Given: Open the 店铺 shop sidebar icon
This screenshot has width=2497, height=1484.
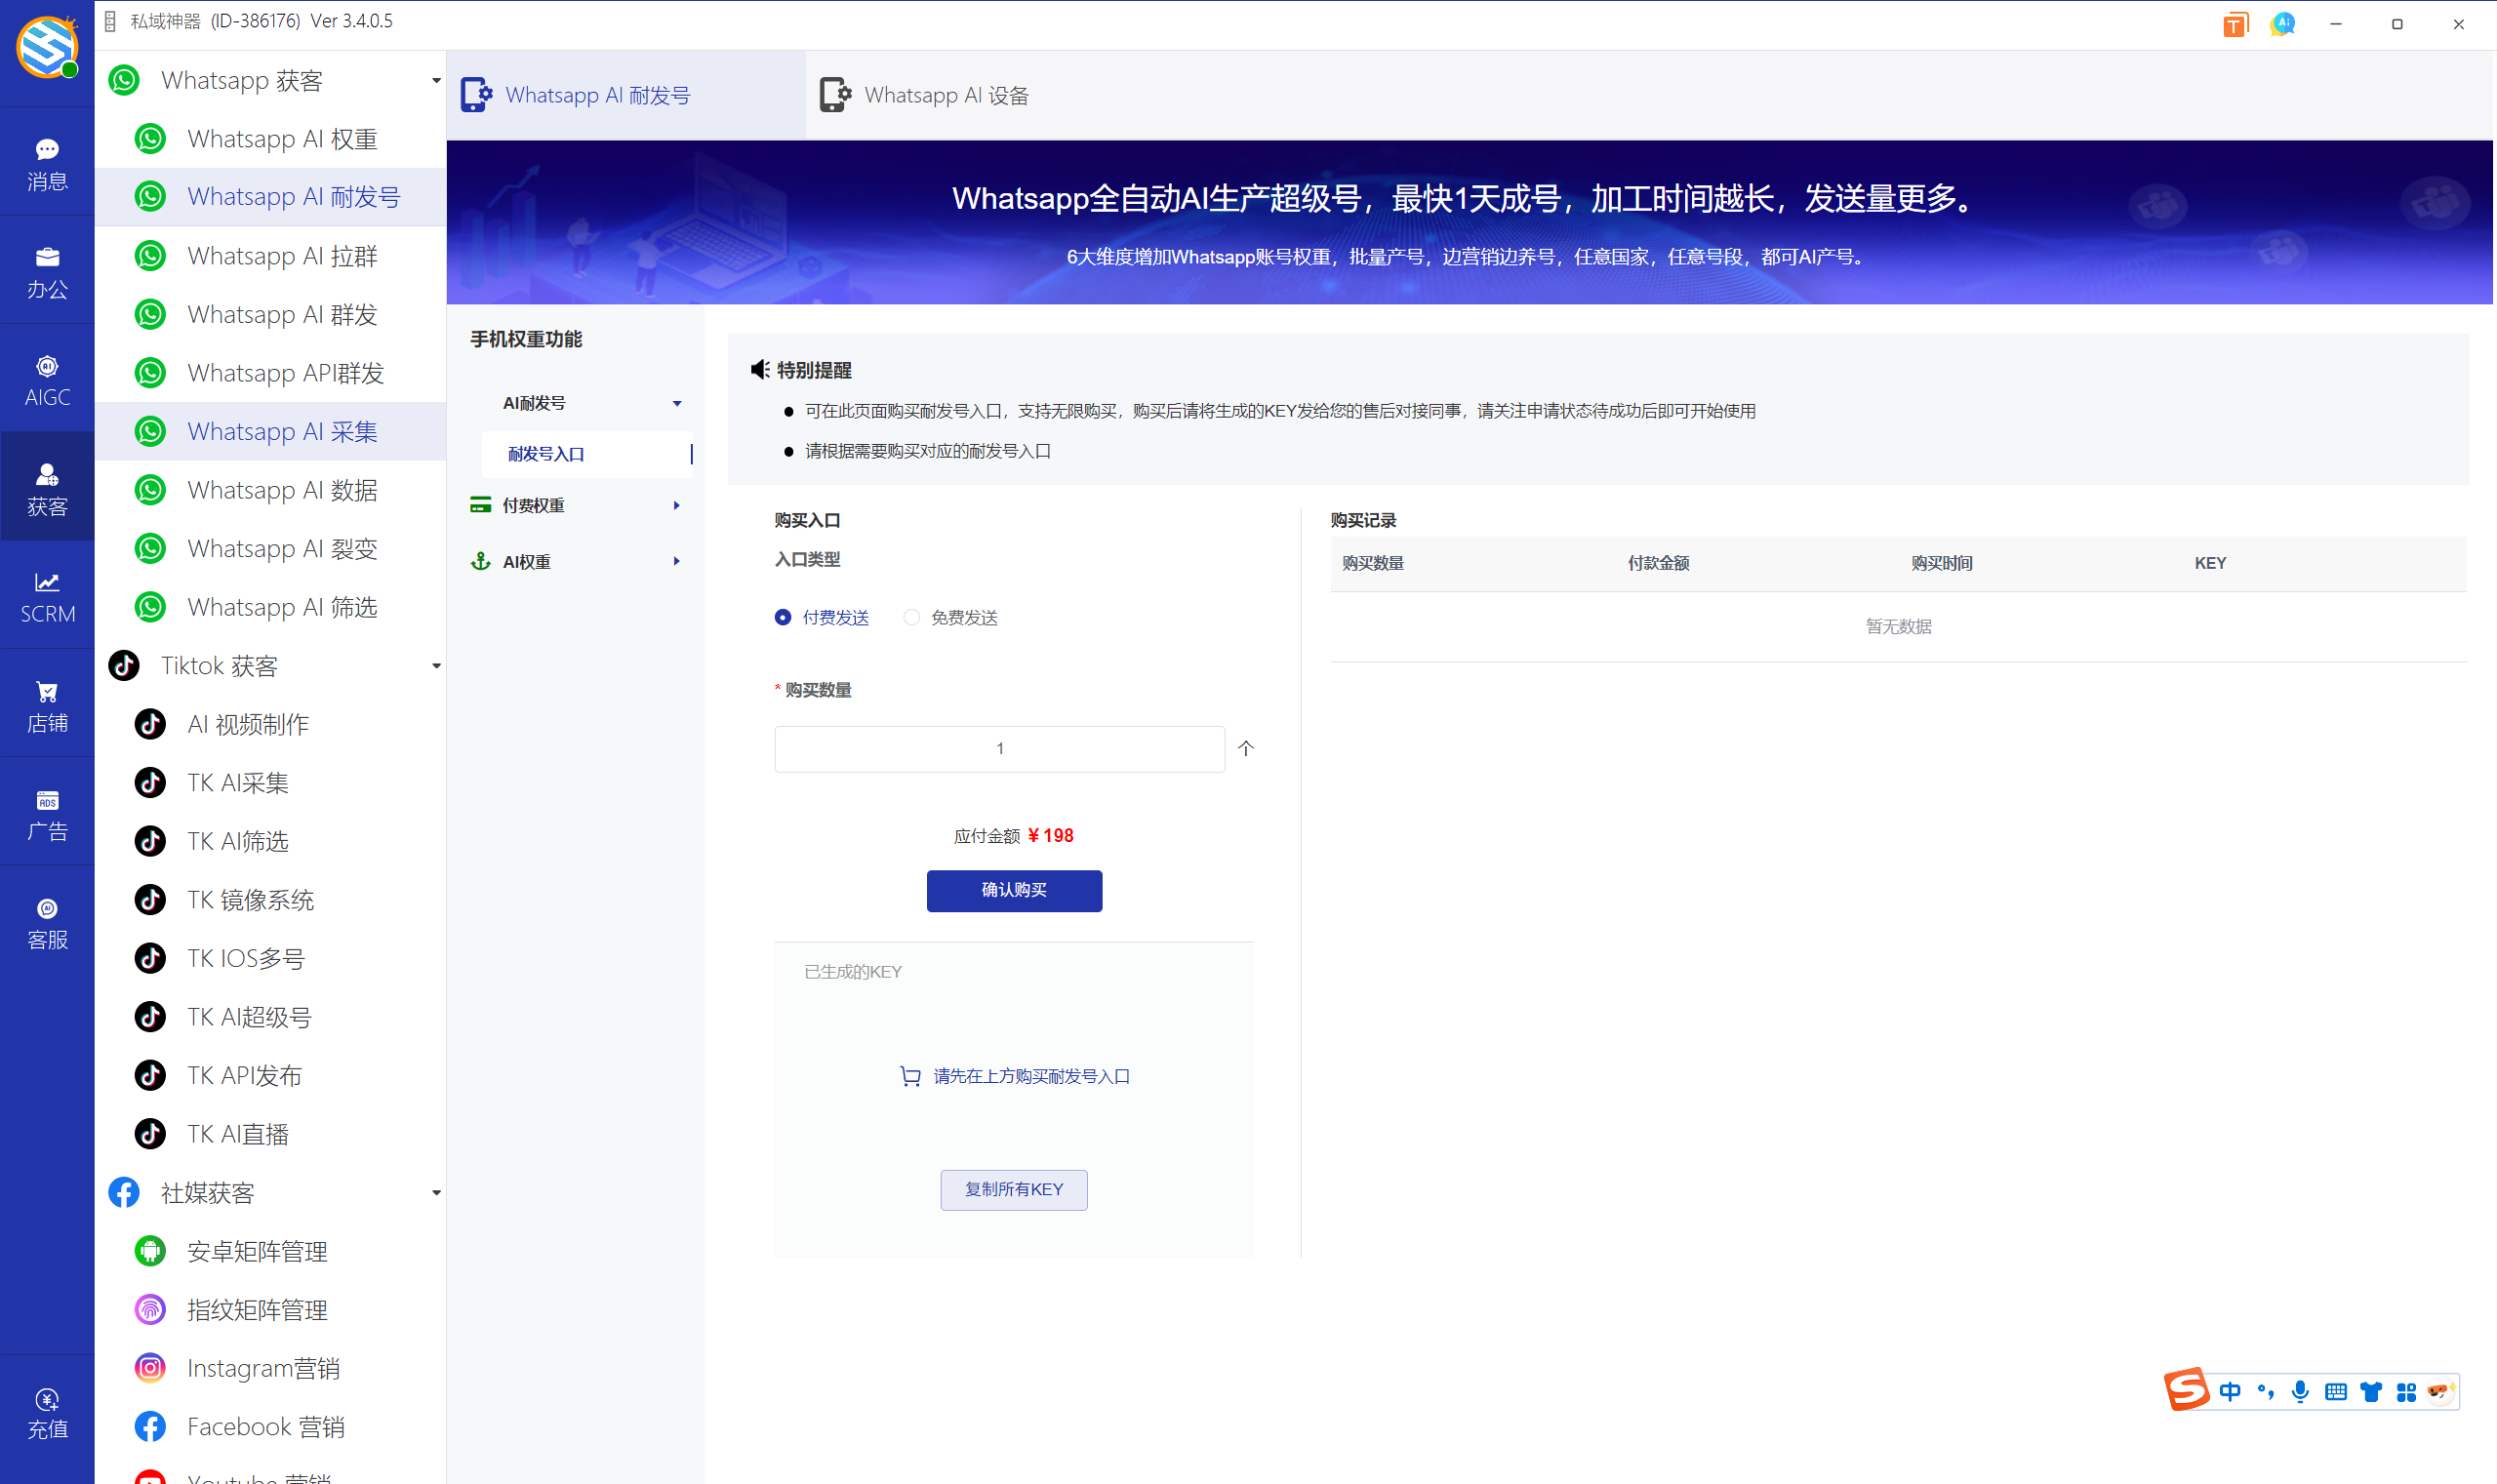Looking at the screenshot, I should coord(47,706).
